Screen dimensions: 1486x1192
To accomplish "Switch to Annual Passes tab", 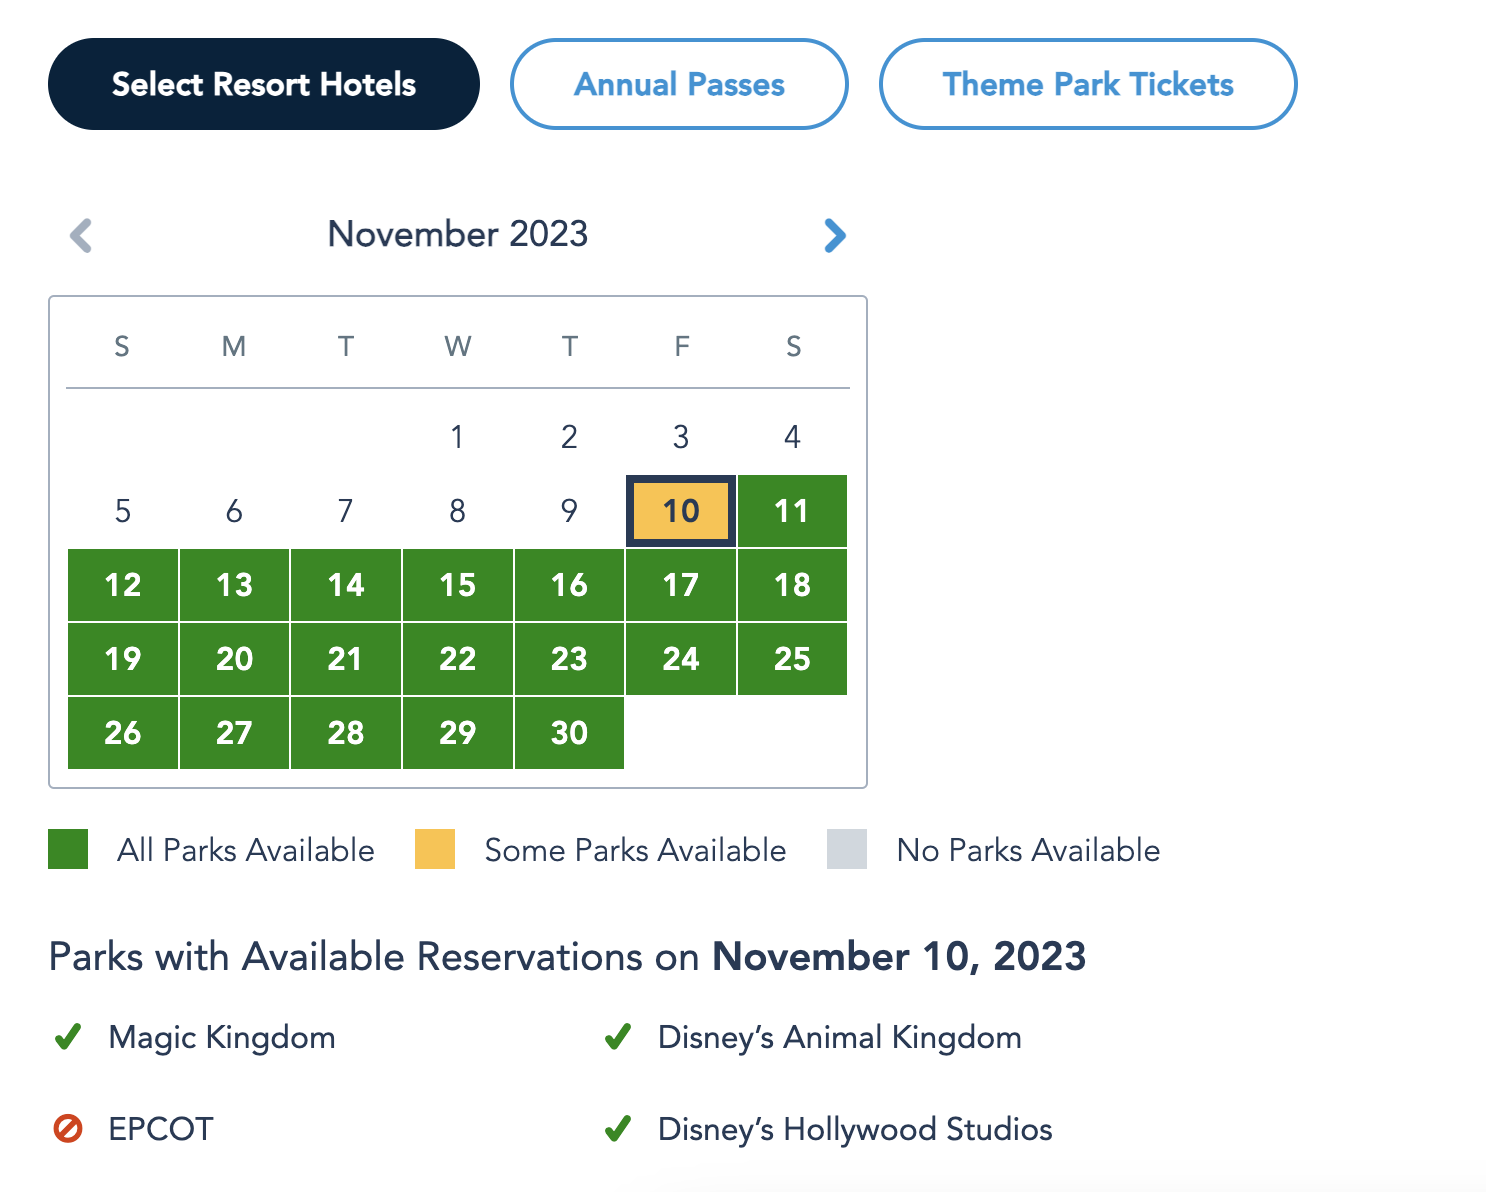I will 679,84.
